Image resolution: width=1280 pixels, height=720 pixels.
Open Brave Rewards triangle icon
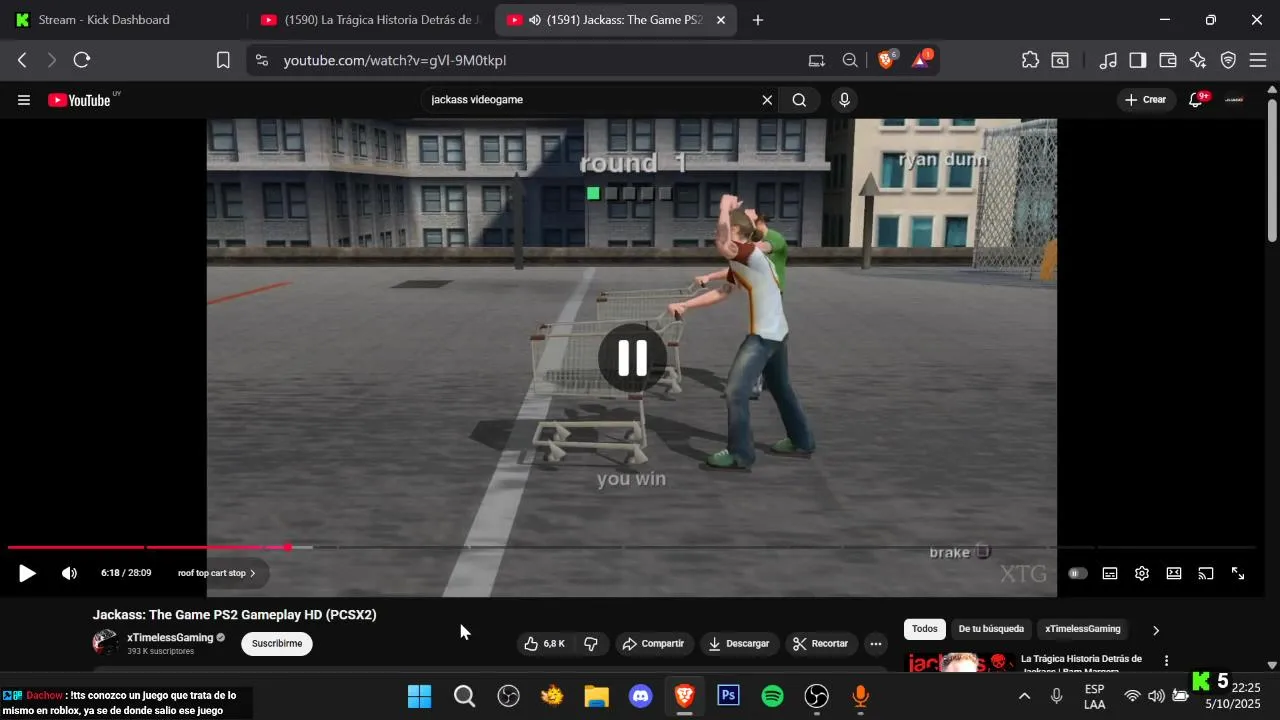(x=921, y=60)
